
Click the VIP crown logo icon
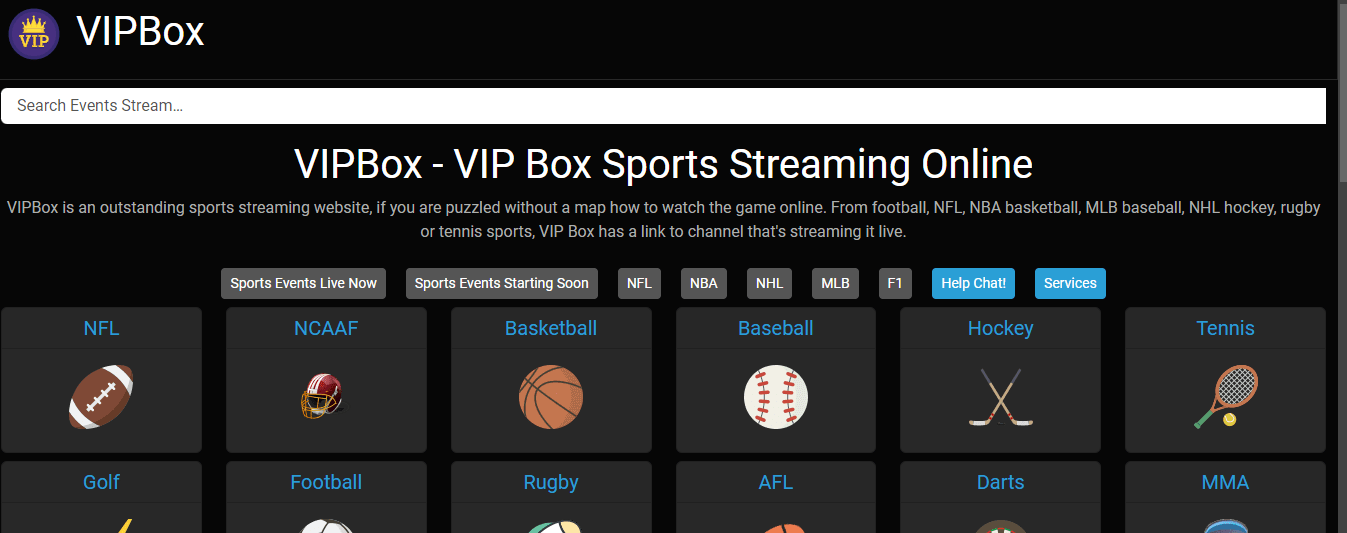(x=34, y=34)
